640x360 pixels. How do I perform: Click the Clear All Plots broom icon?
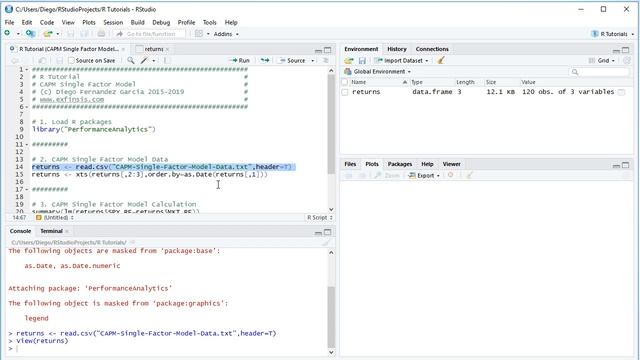click(x=469, y=175)
